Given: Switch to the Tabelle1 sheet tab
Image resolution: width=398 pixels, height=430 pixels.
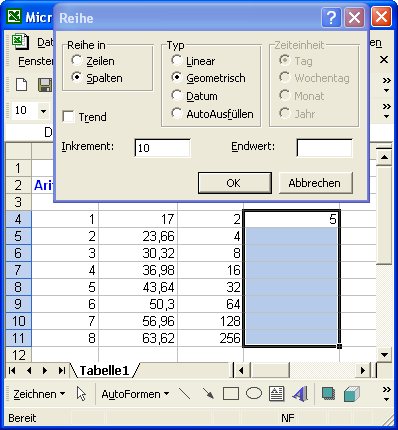Looking at the screenshot, I should coord(104,370).
